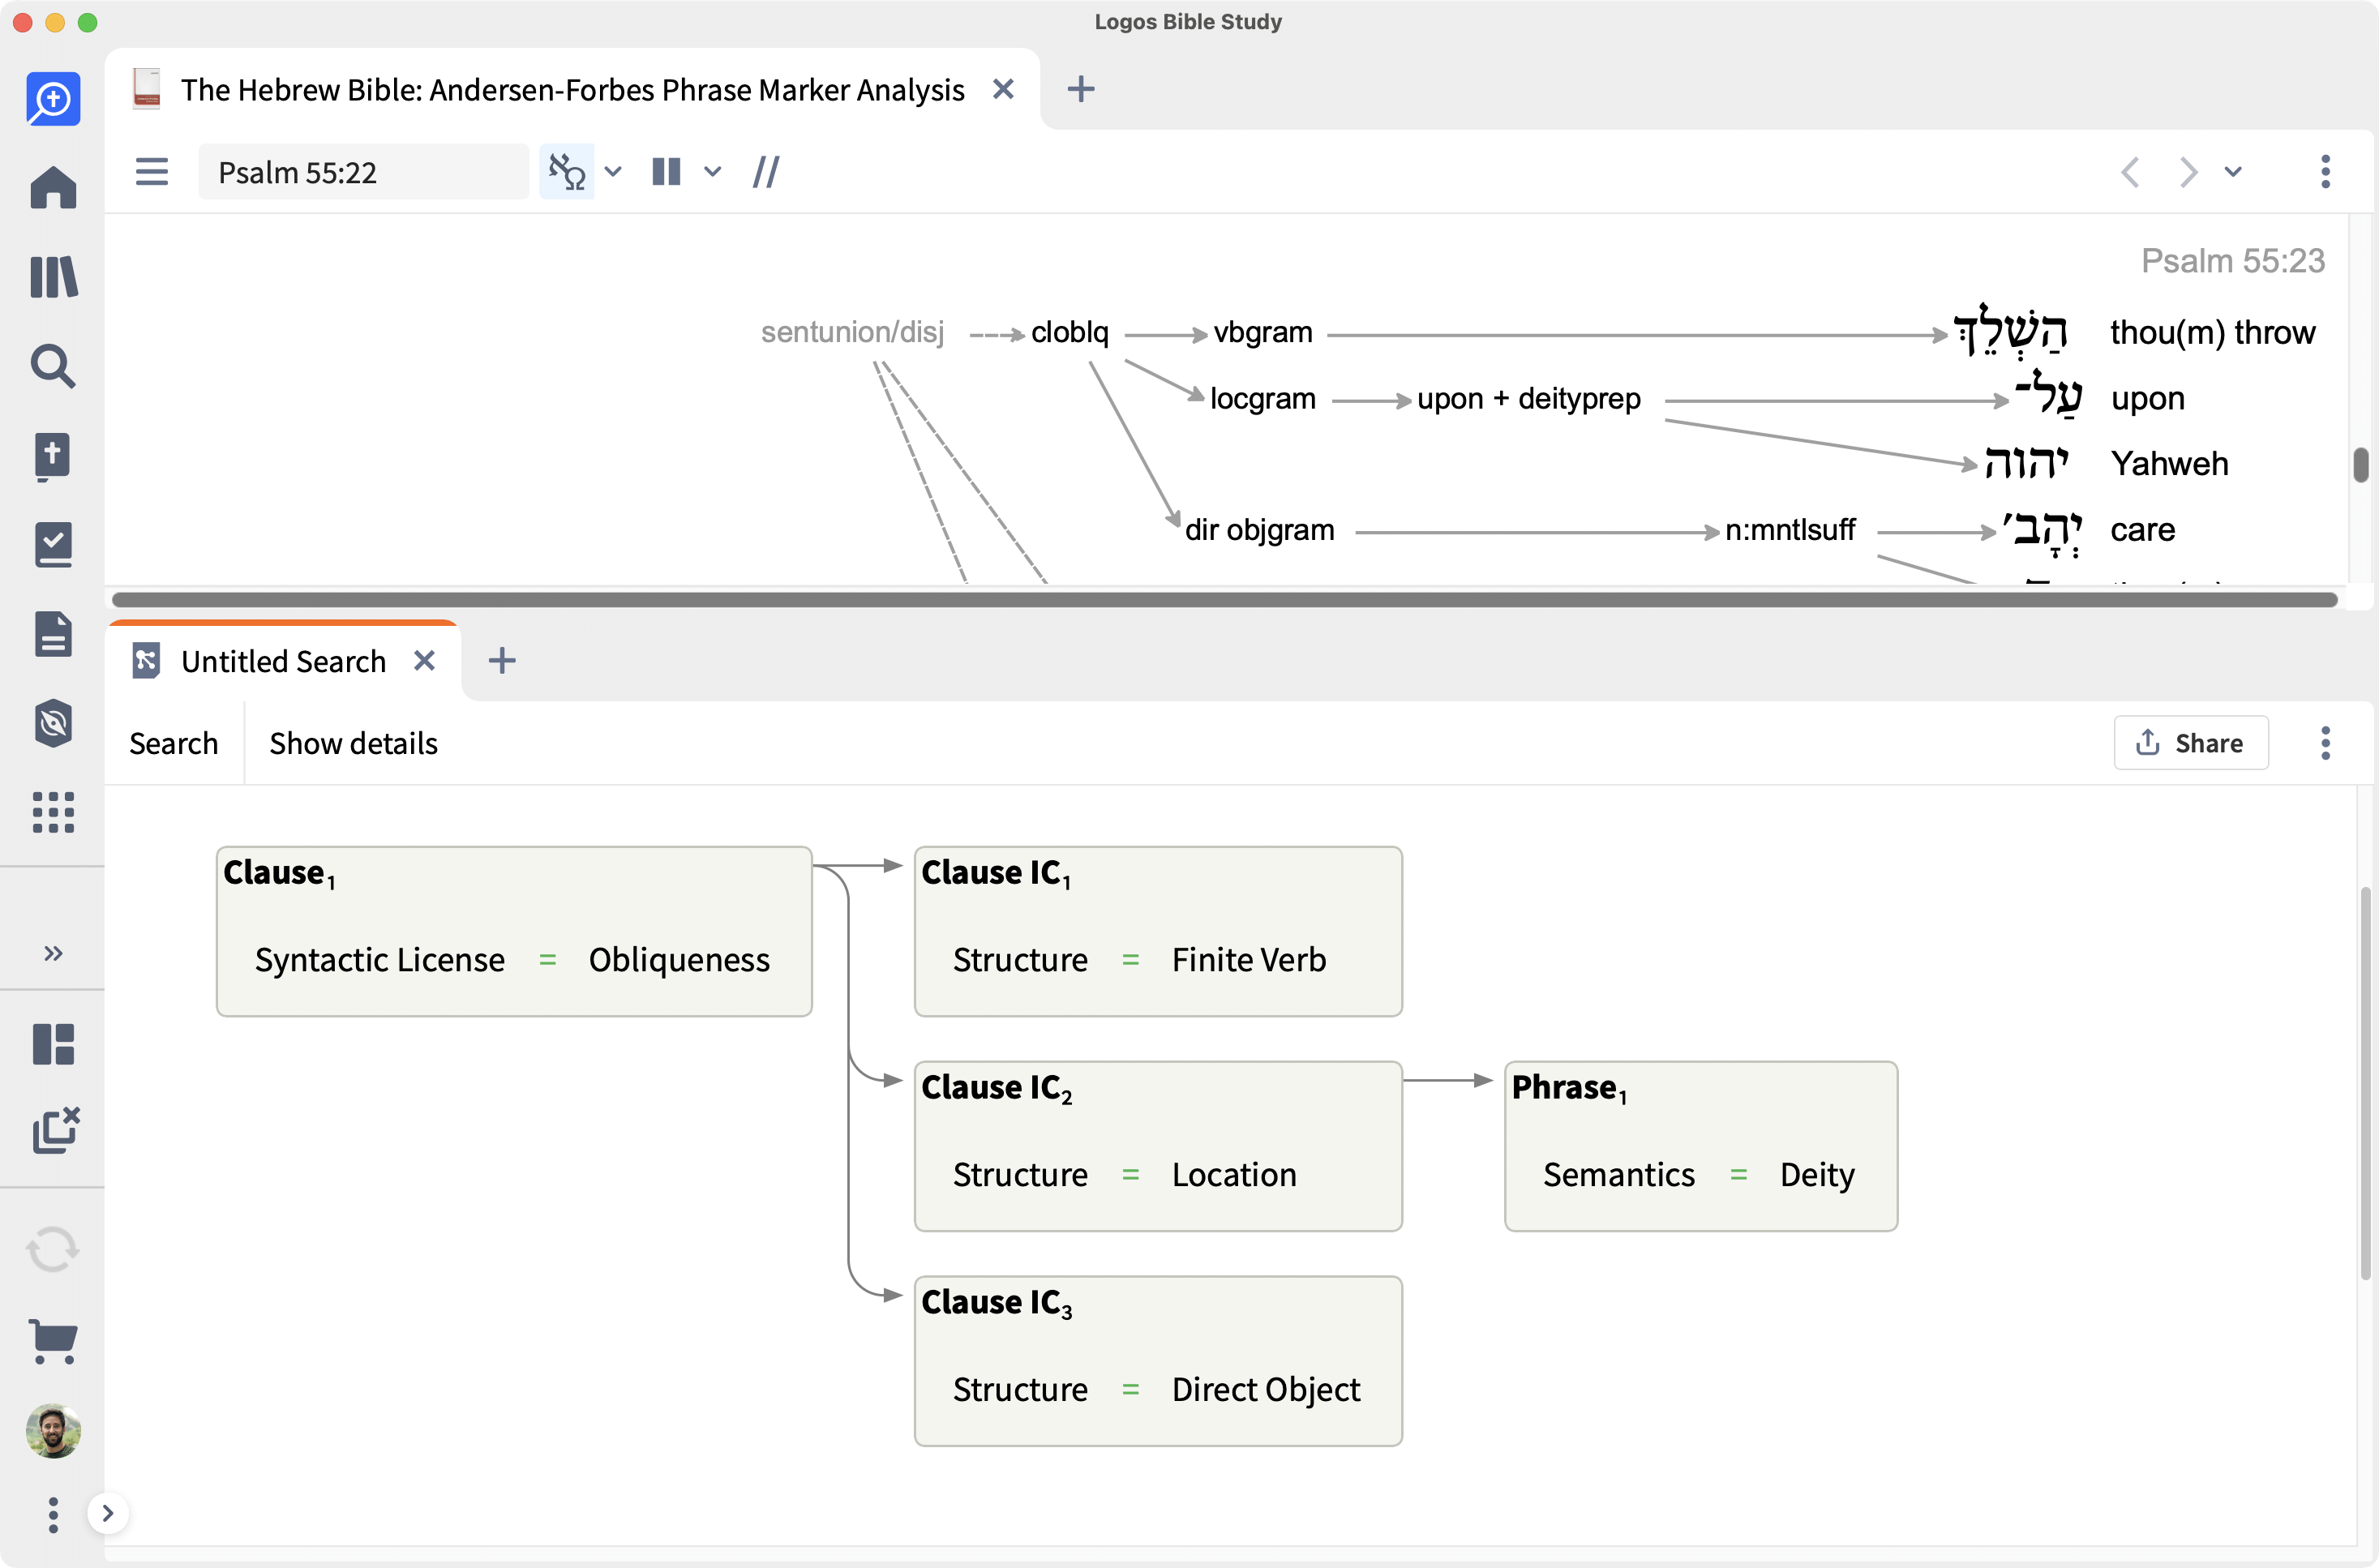Click the horizontal scrollbar of the graph
Viewport: 2379px width, 1568px height.
click(x=1224, y=599)
